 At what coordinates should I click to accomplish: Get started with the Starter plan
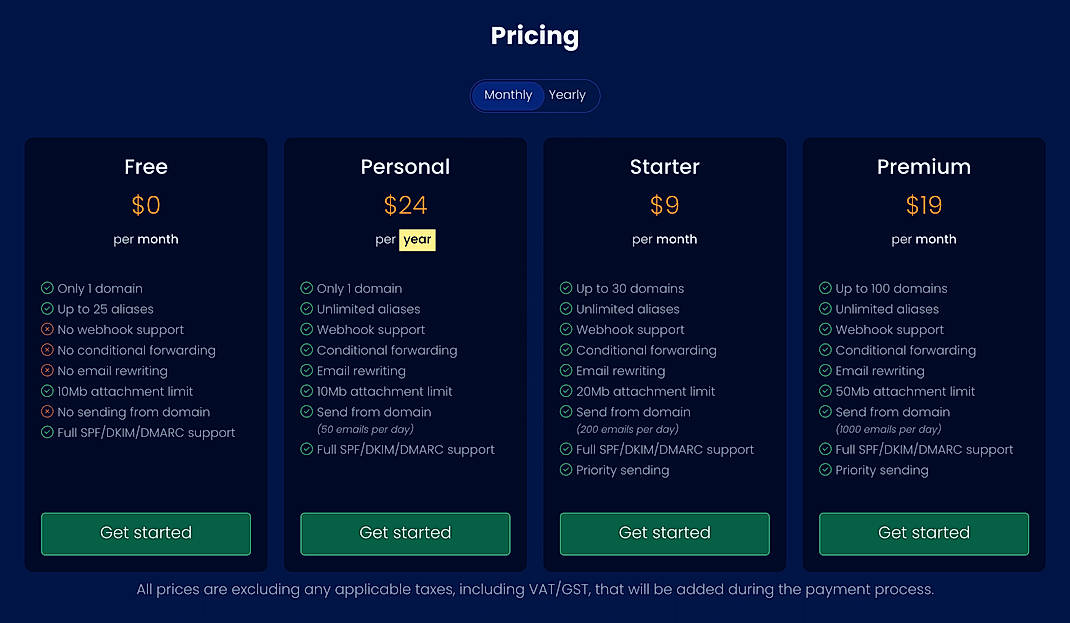[664, 534]
